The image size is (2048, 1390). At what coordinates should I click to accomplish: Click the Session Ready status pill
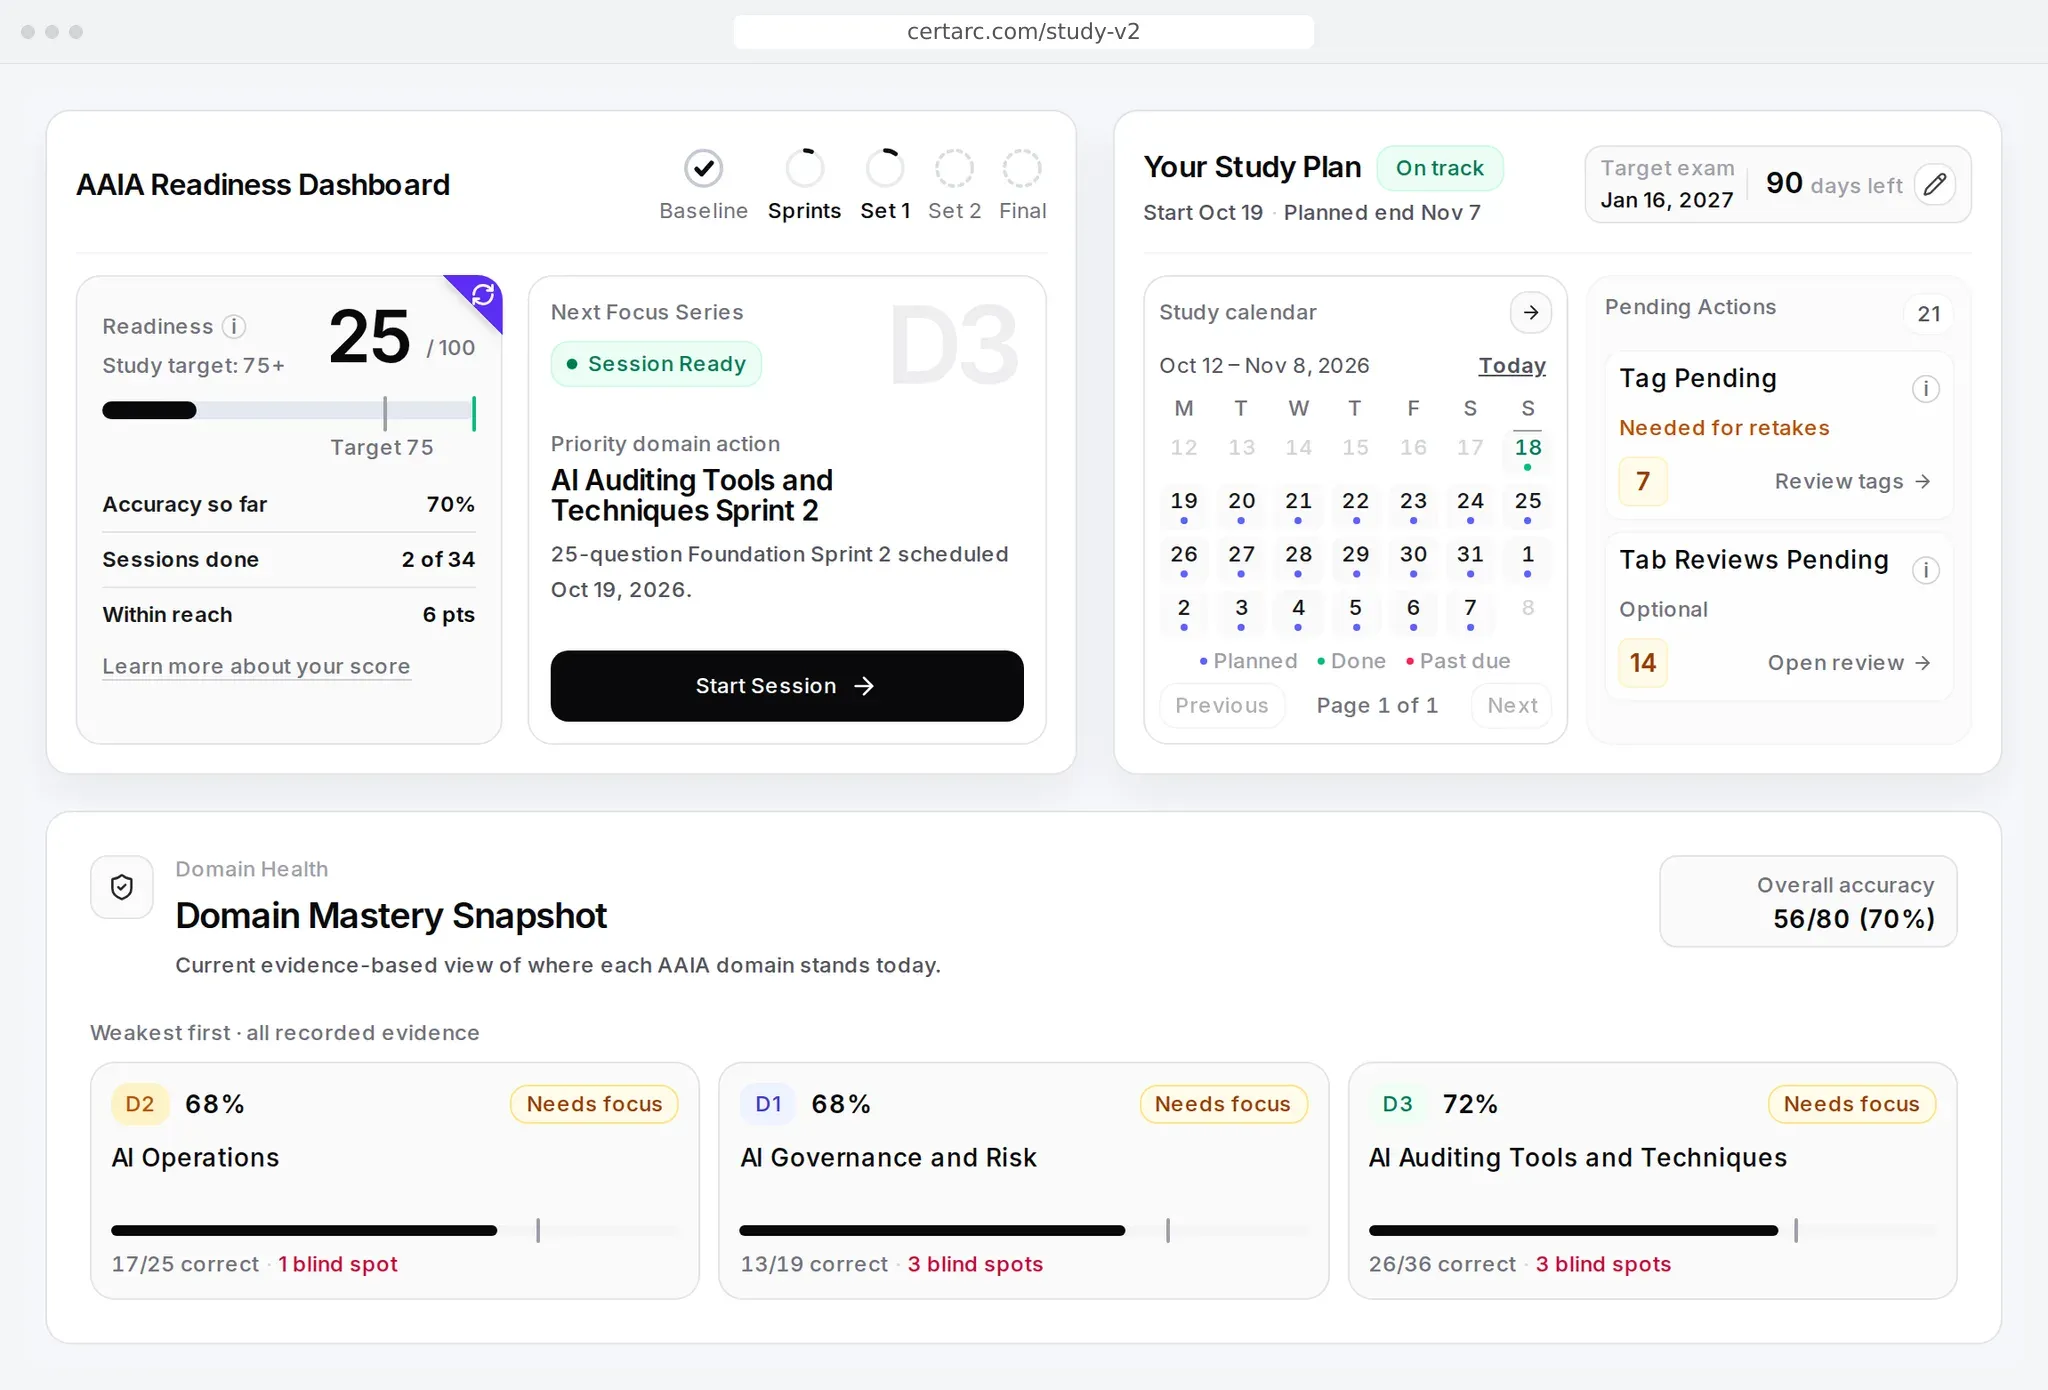[656, 364]
